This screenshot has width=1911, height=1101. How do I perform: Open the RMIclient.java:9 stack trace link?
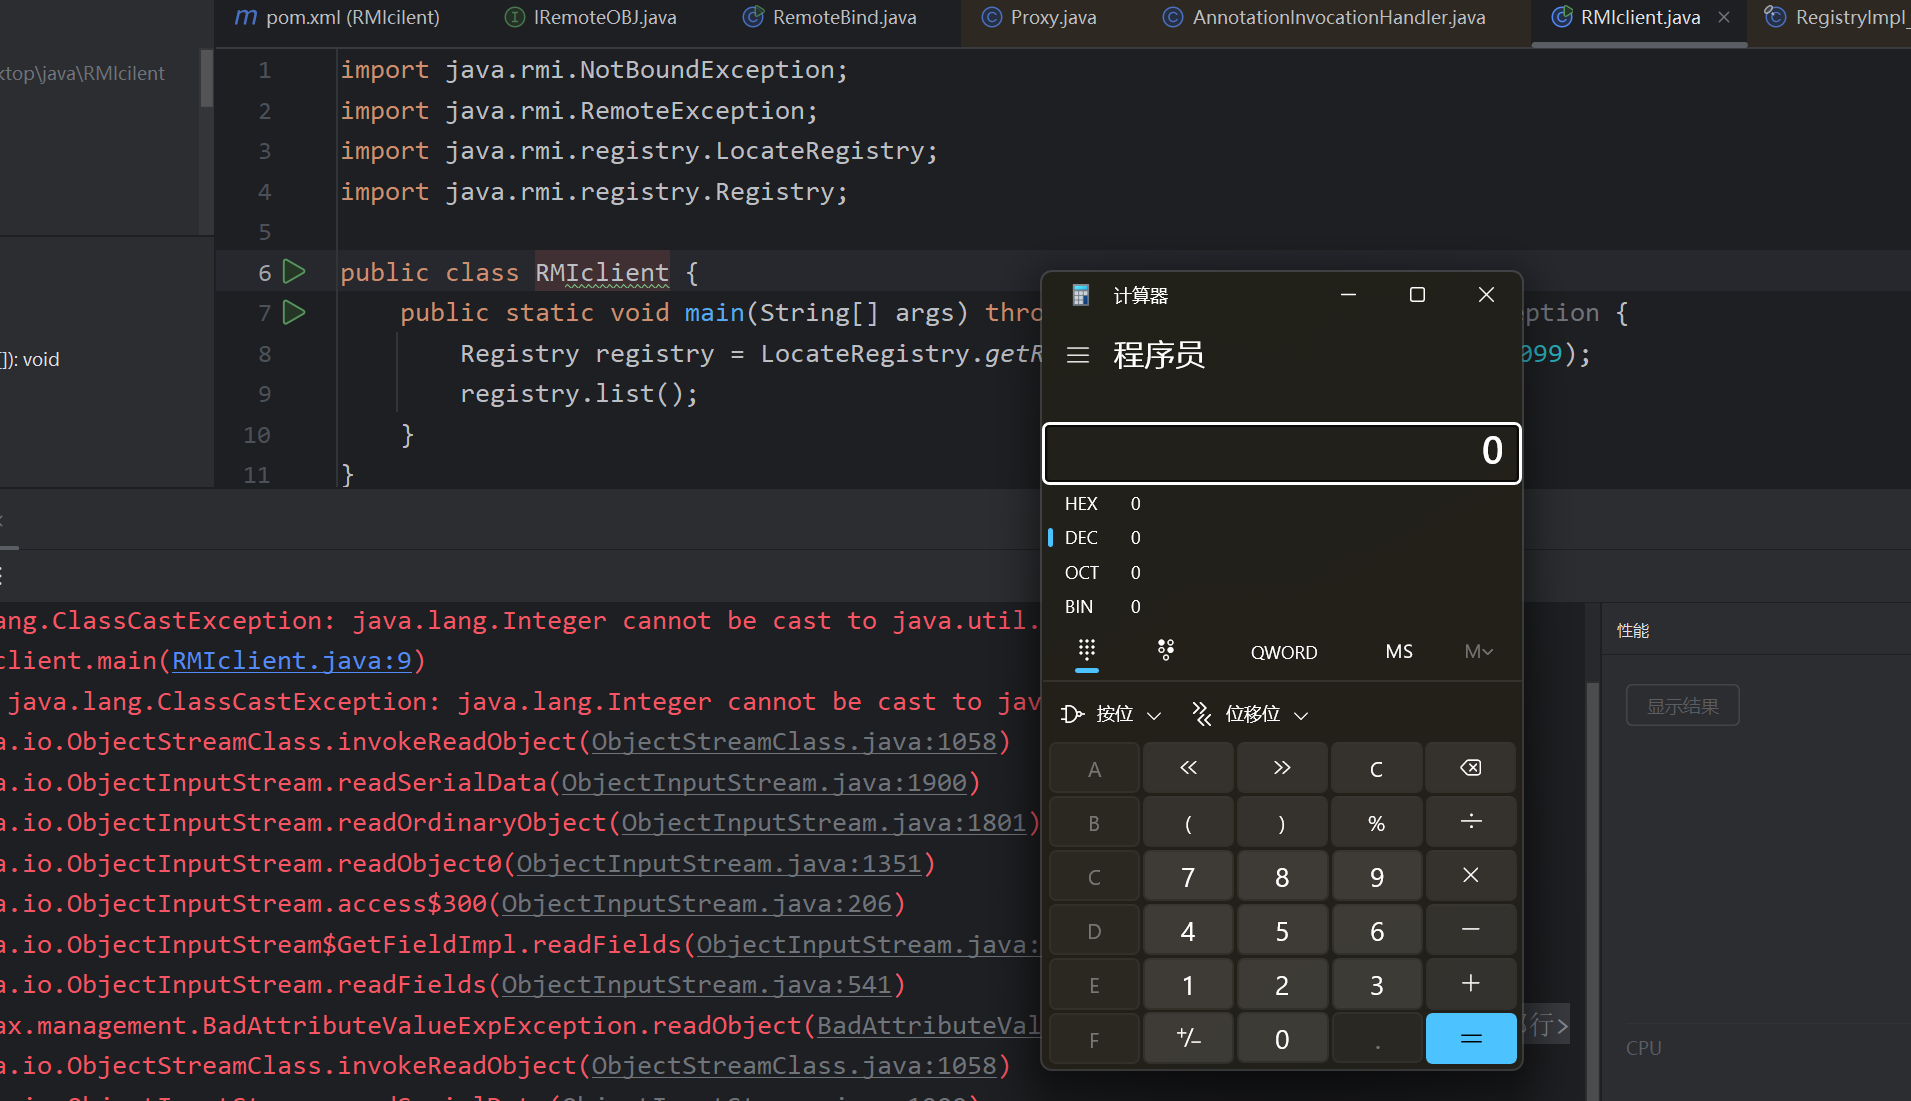pos(291,661)
